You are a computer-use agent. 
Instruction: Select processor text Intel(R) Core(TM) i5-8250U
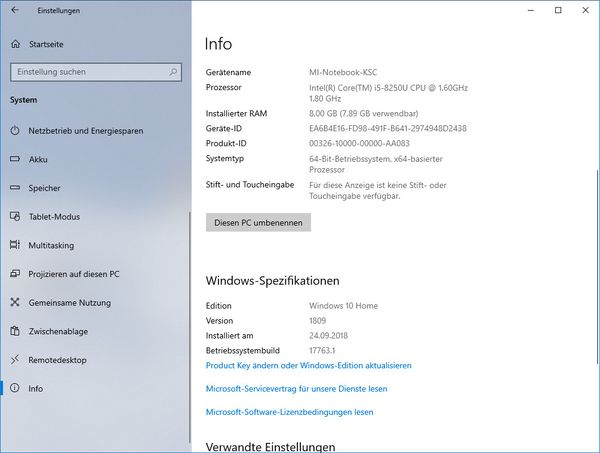[388, 93]
